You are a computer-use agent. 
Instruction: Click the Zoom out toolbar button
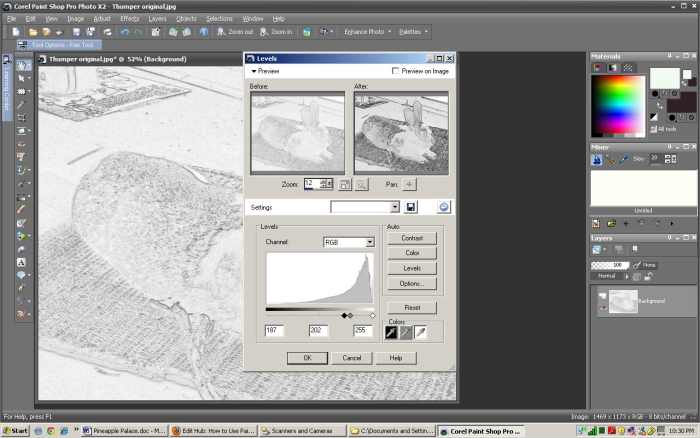(235, 32)
